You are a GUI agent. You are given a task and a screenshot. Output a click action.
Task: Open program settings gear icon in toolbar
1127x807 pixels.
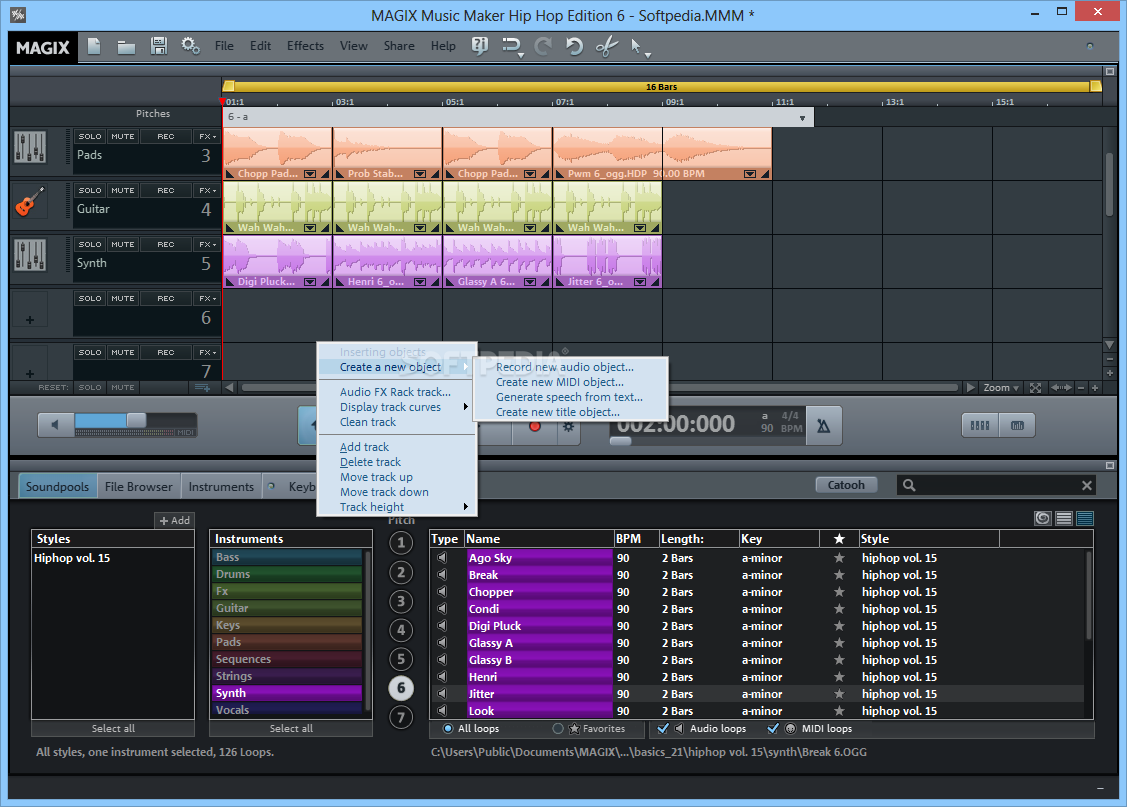pyautogui.click(x=190, y=46)
